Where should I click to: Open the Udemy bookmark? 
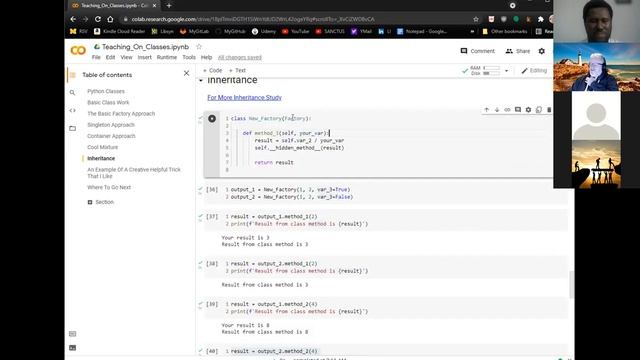[264, 31]
